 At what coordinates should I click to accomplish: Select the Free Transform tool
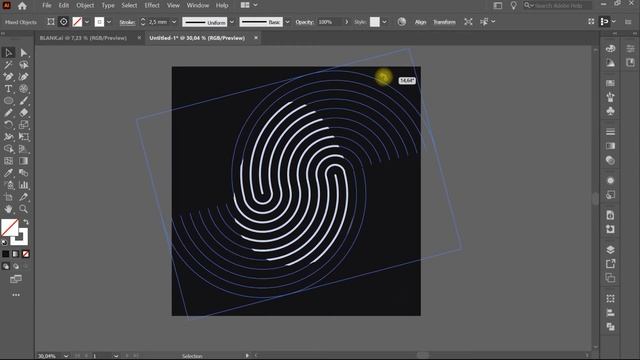(24, 137)
